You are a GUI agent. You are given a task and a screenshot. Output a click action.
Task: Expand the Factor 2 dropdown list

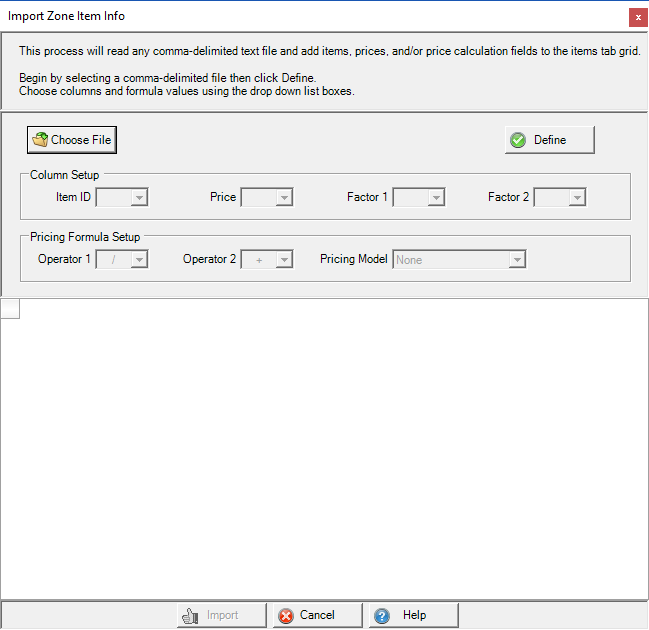pos(576,198)
